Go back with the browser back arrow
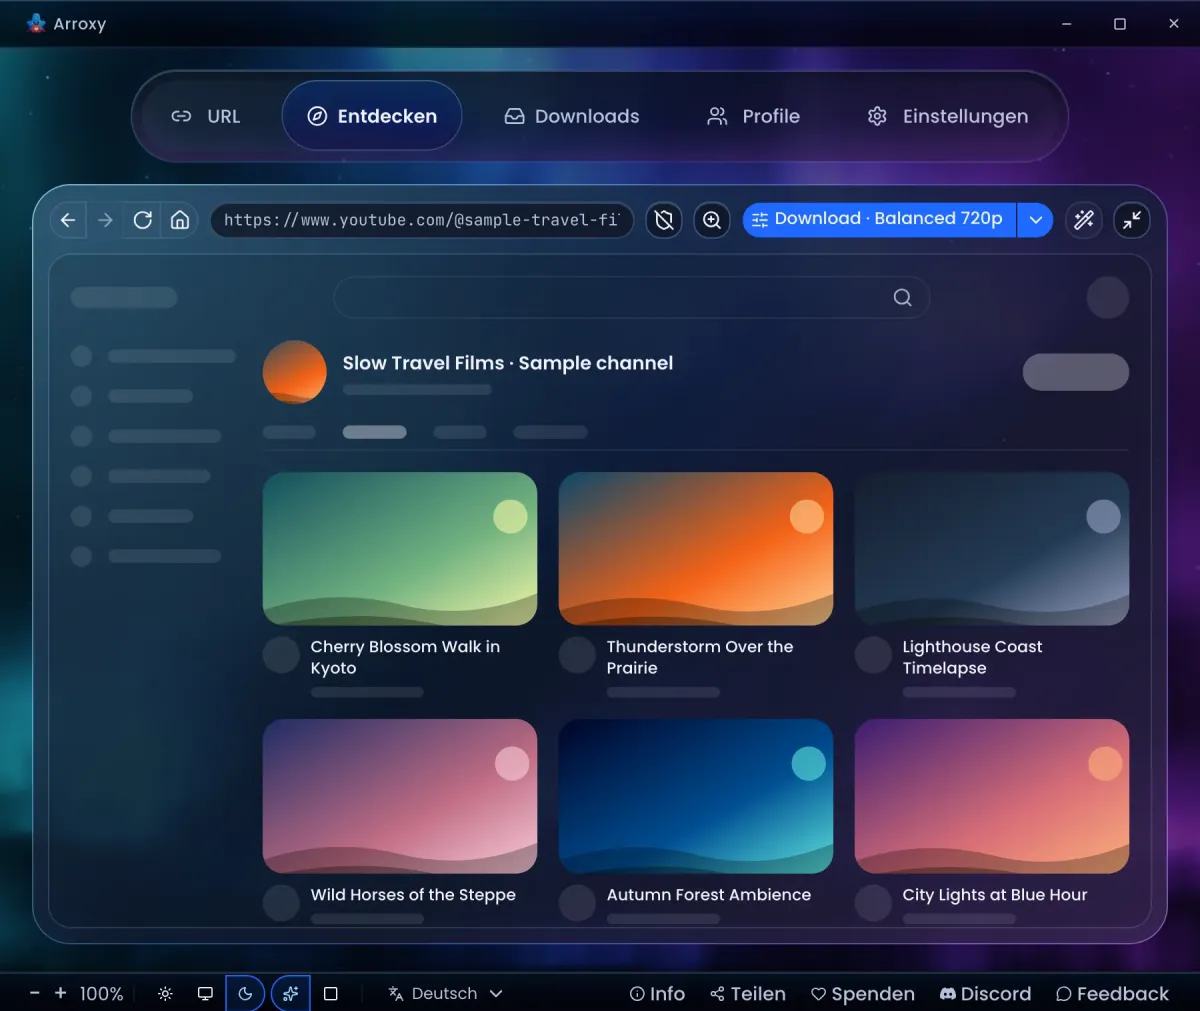The height and width of the screenshot is (1011, 1200). point(68,220)
